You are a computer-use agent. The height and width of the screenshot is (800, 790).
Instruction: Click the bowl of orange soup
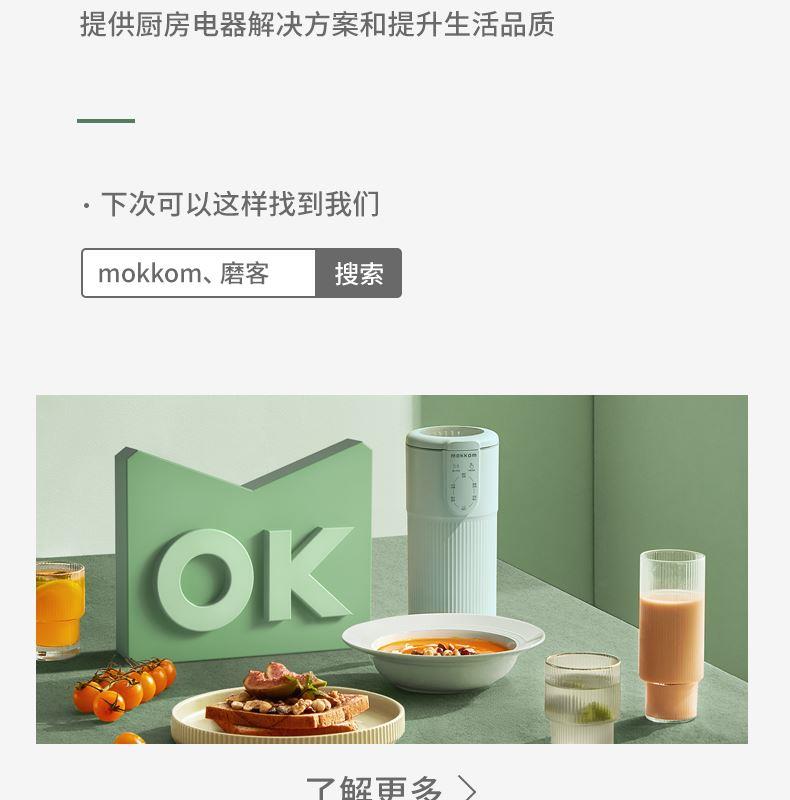pyautogui.click(x=443, y=653)
